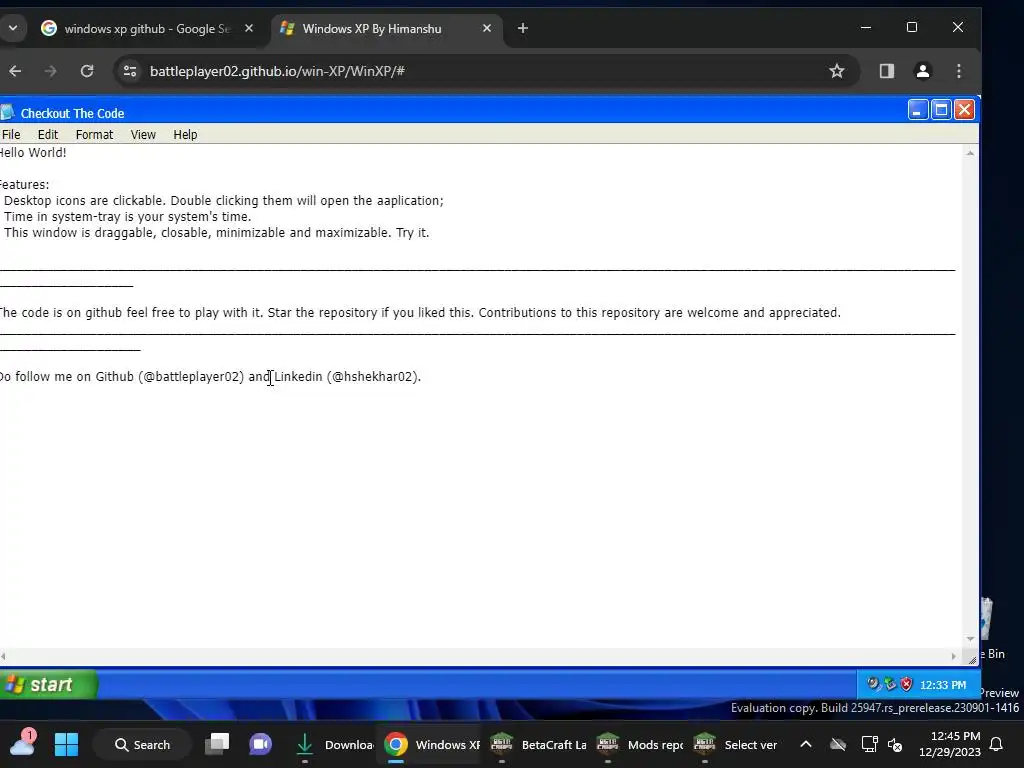Click the line about Time in system-tray

[x=127, y=217]
